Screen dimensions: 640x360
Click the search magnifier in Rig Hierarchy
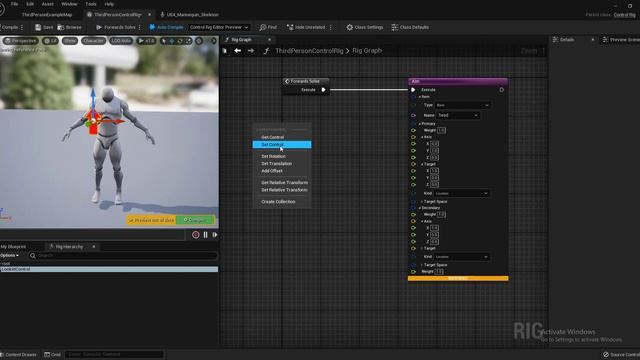(33, 256)
